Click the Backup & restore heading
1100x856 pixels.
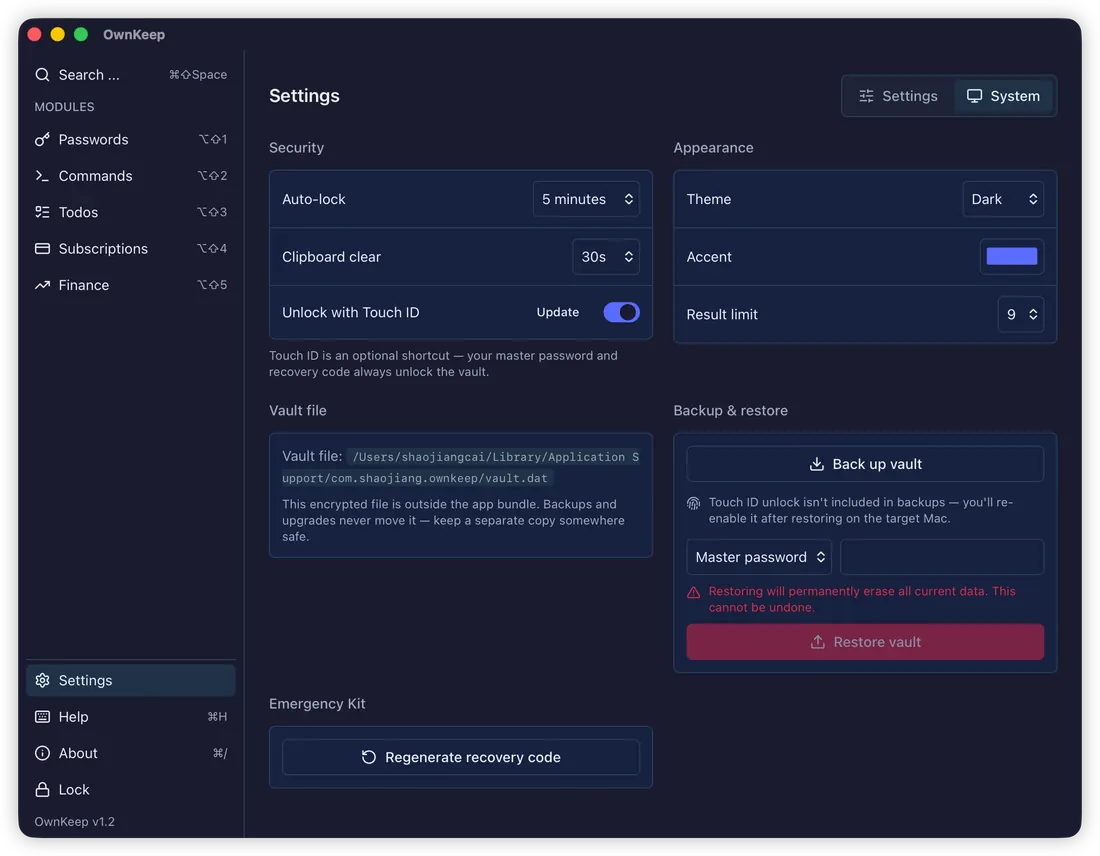click(x=730, y=410)
